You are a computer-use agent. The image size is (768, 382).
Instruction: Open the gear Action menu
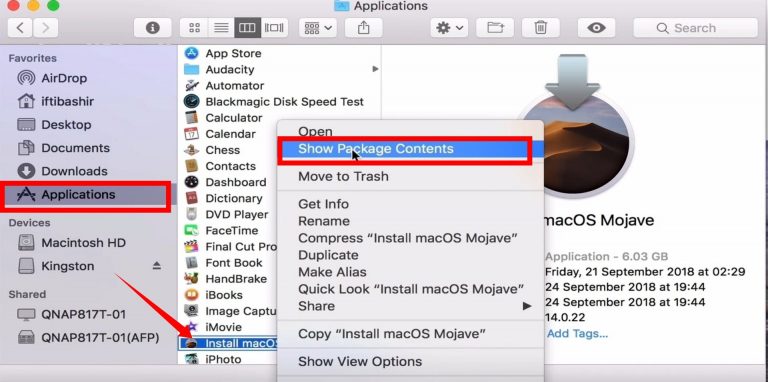click(x=449, y=28)
